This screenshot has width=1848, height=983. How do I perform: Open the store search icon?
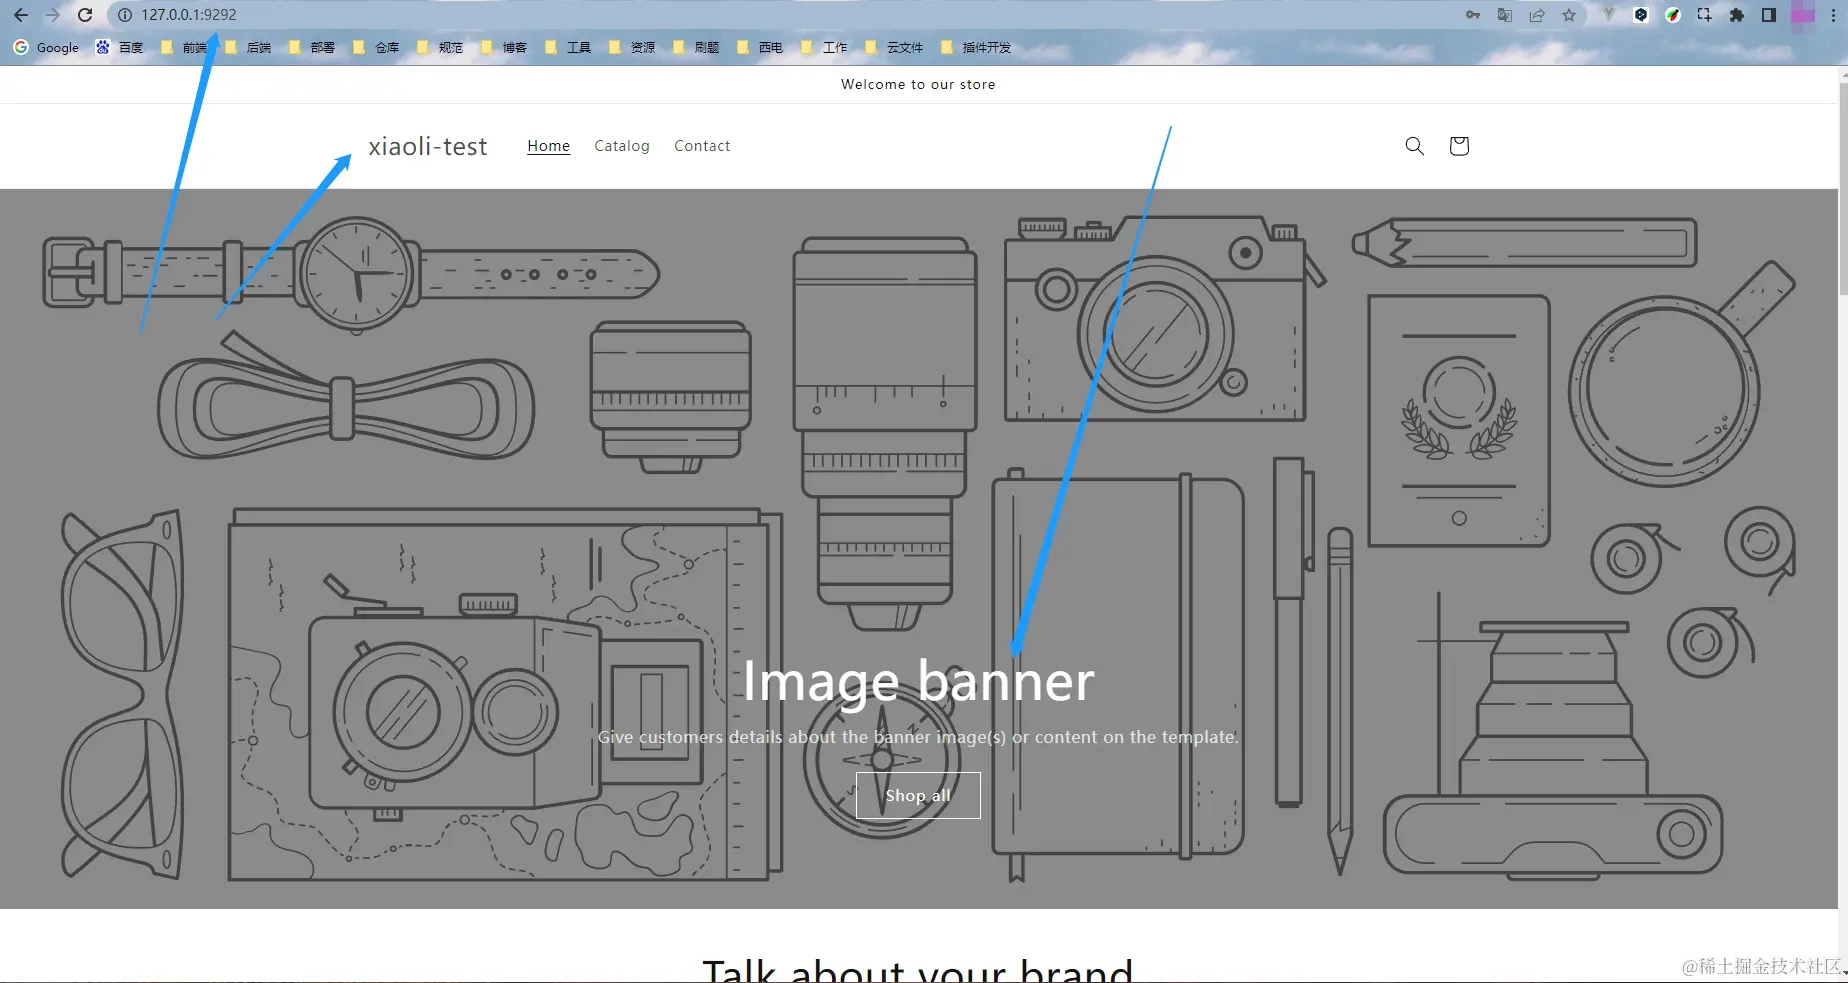click(1414, 146)
